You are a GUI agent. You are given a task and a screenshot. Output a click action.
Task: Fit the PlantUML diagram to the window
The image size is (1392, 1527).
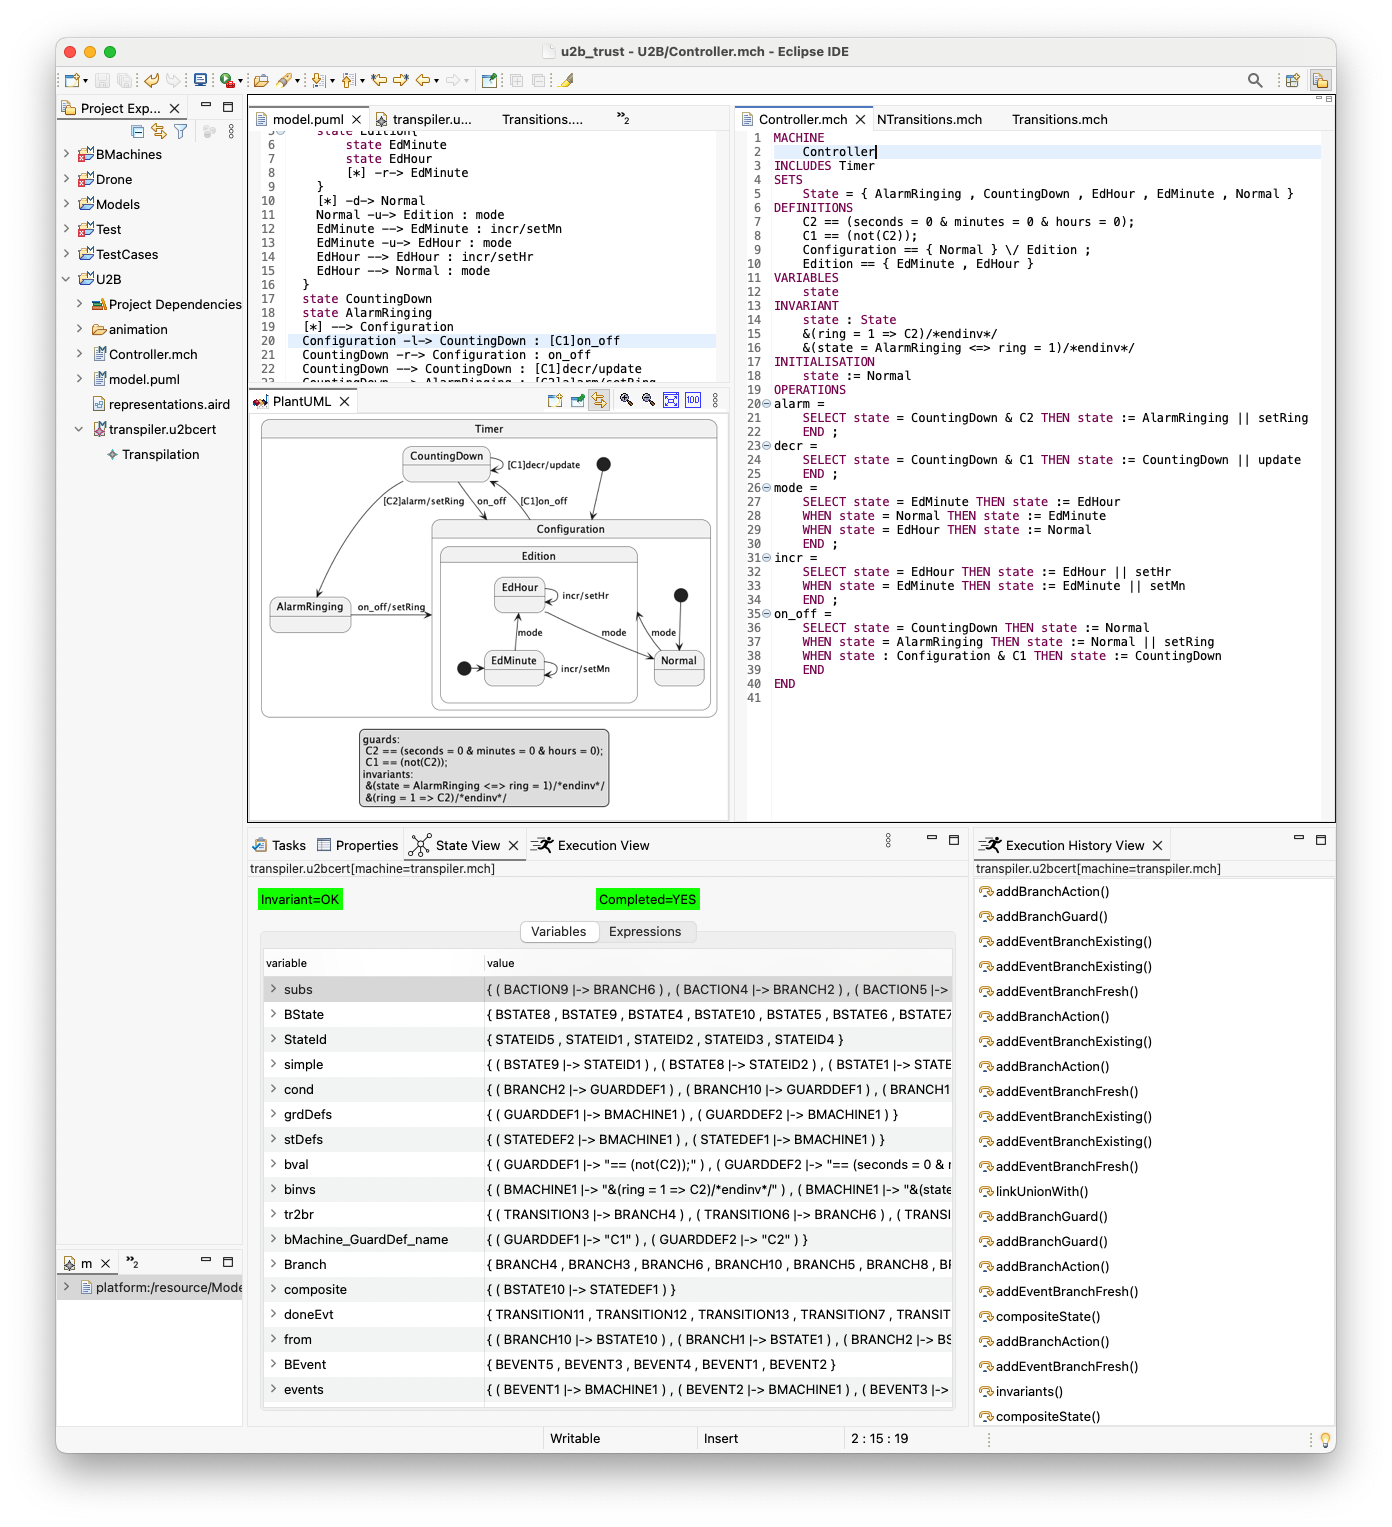pos(670,400)
